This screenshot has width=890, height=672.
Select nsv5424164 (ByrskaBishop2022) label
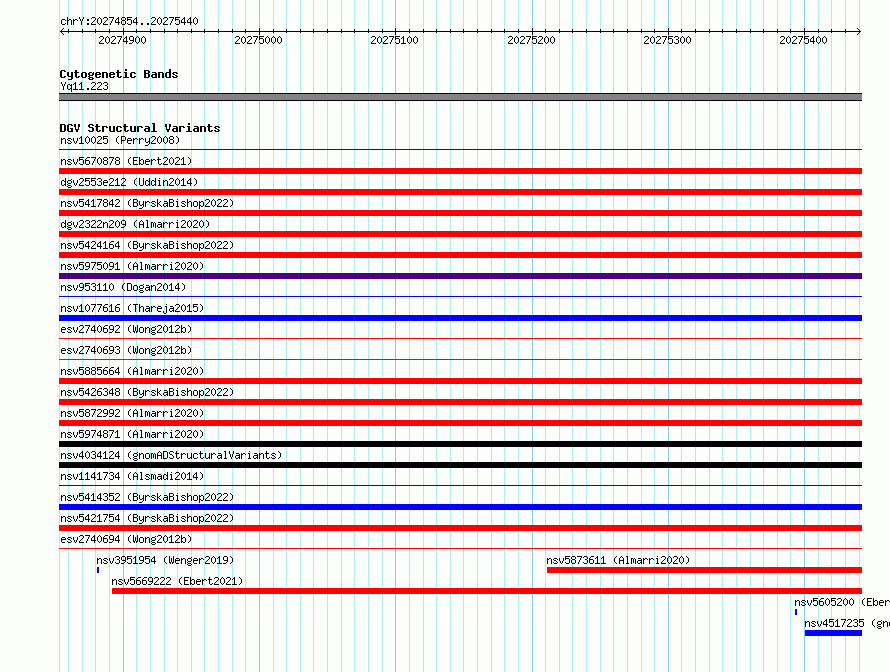click(x=147, y=245)
